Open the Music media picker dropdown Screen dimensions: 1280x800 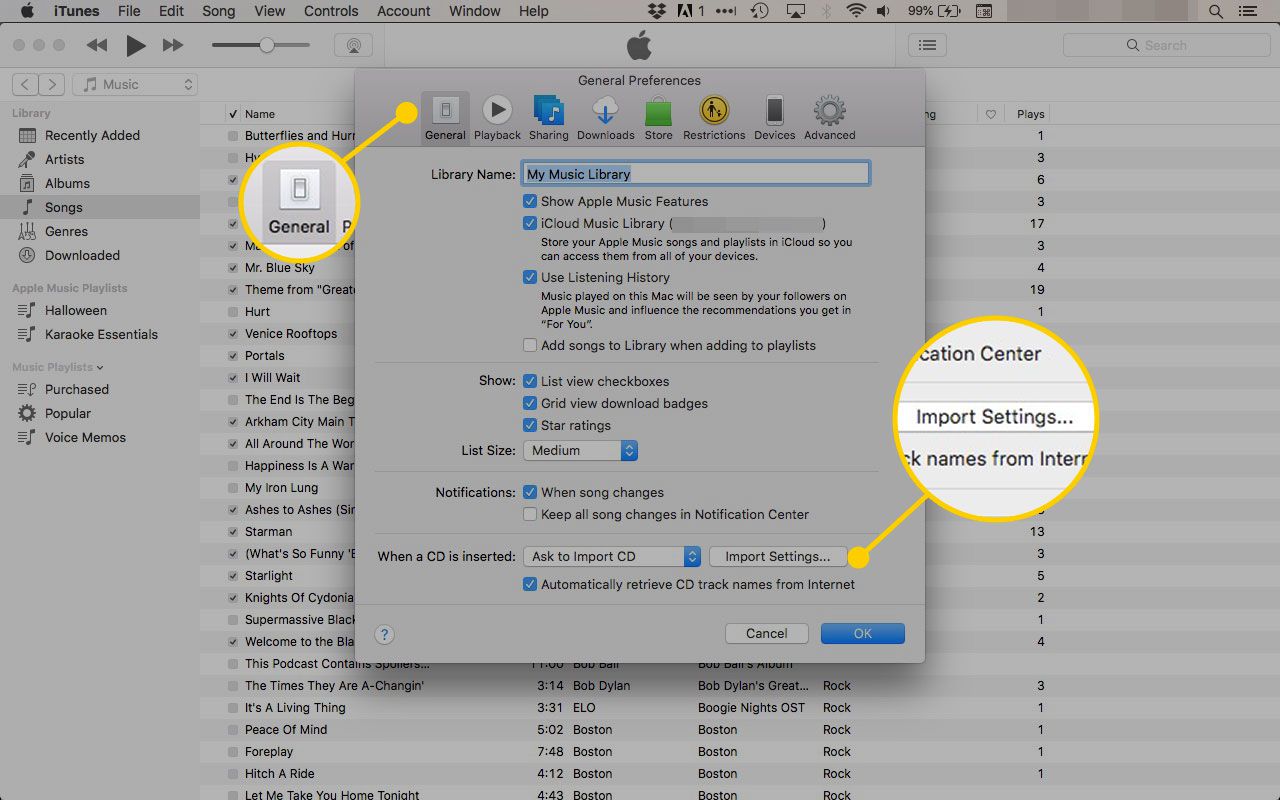pyautogui.click(x=135, y=85)
